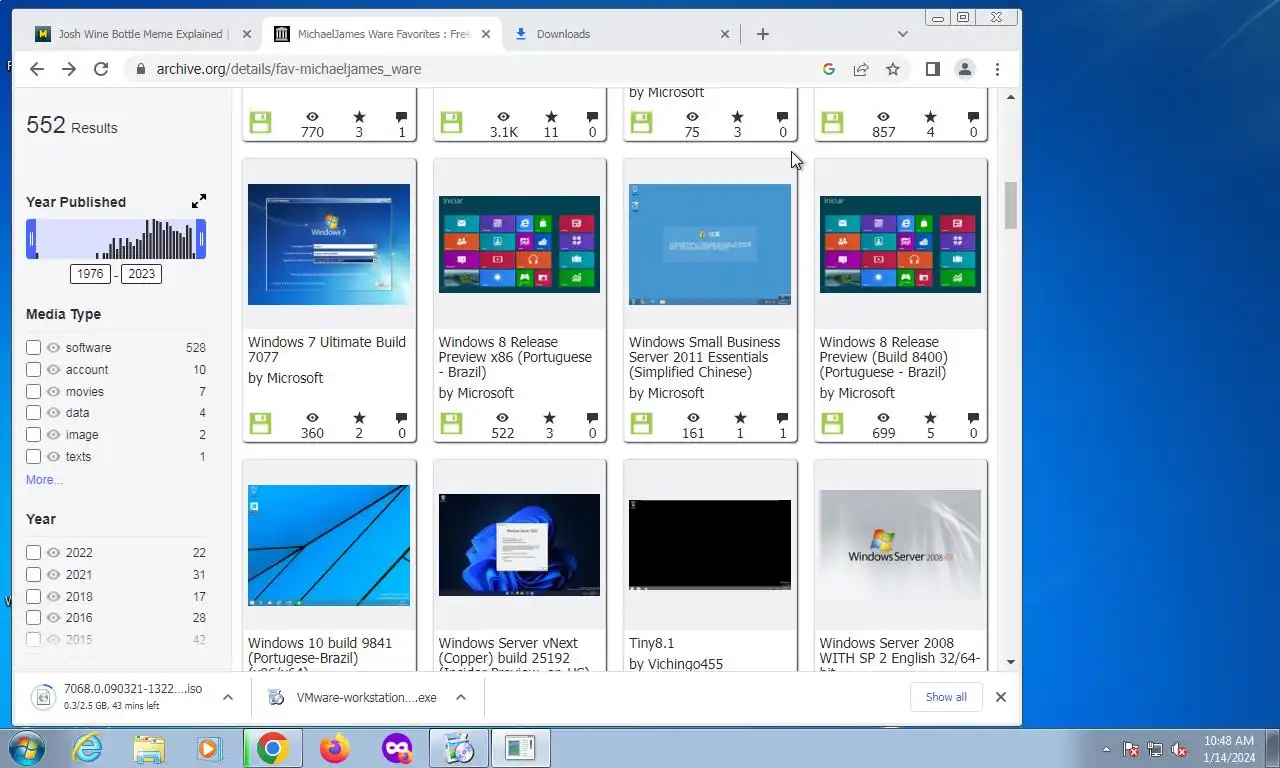Open Windows Server 2008 thumbnail
The image size is (1280, 768).
pos(900,545)
